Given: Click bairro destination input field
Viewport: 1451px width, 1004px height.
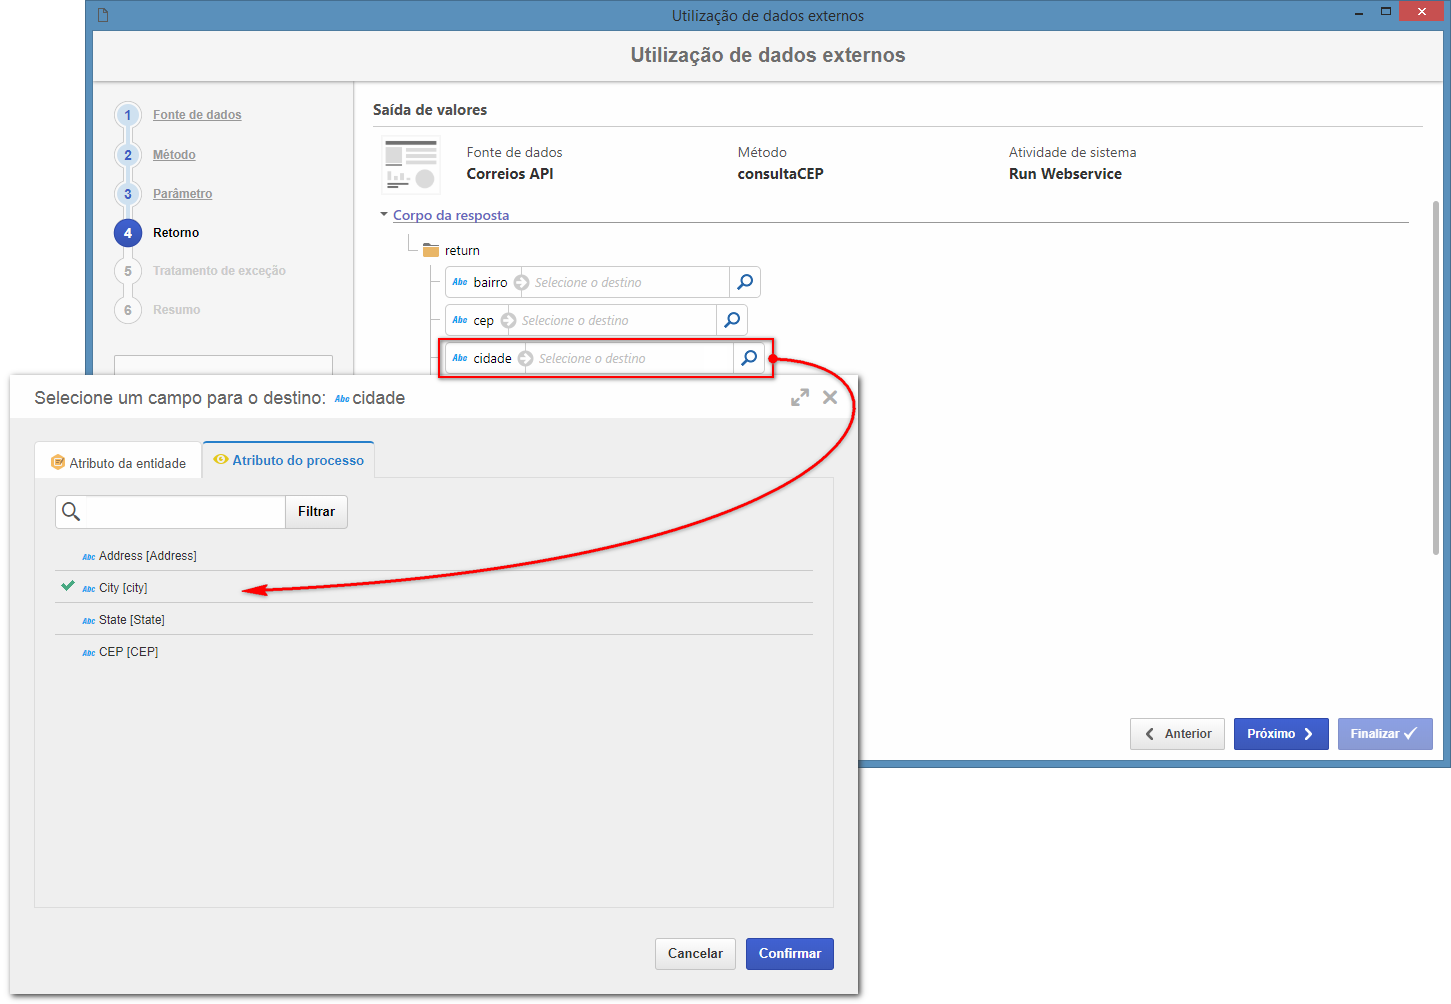Looking at the screenshot, I should click(x=630, y=283).
